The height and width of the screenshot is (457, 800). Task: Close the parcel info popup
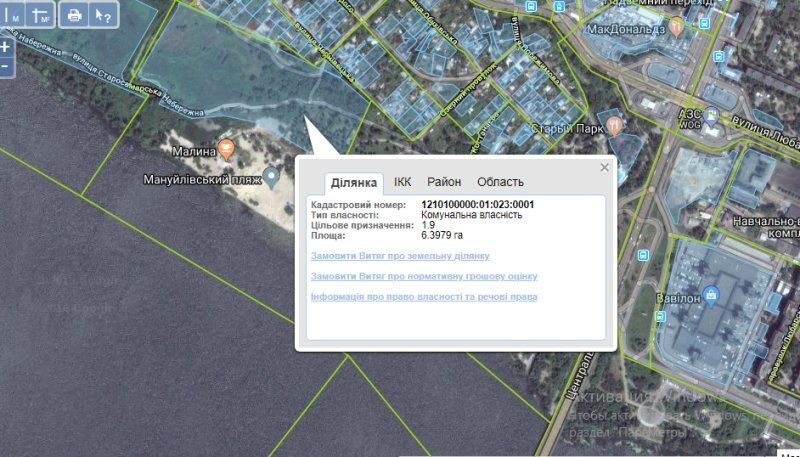[x=604, y=167]
